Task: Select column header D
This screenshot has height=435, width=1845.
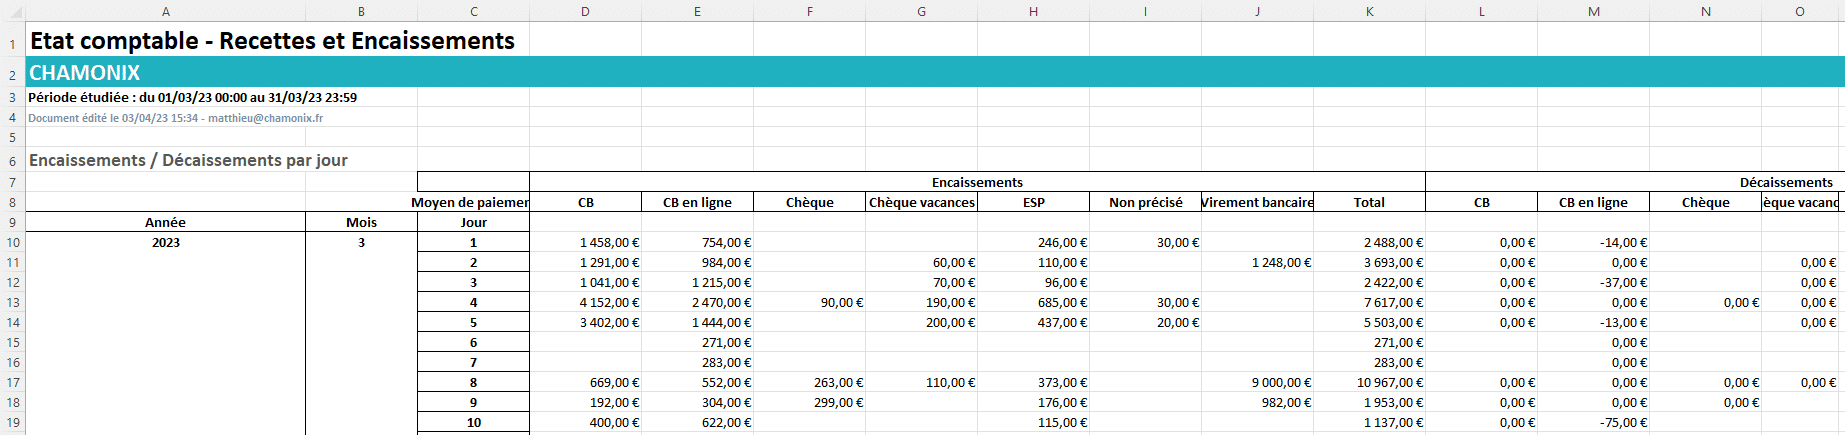Action: pos(585,11)
